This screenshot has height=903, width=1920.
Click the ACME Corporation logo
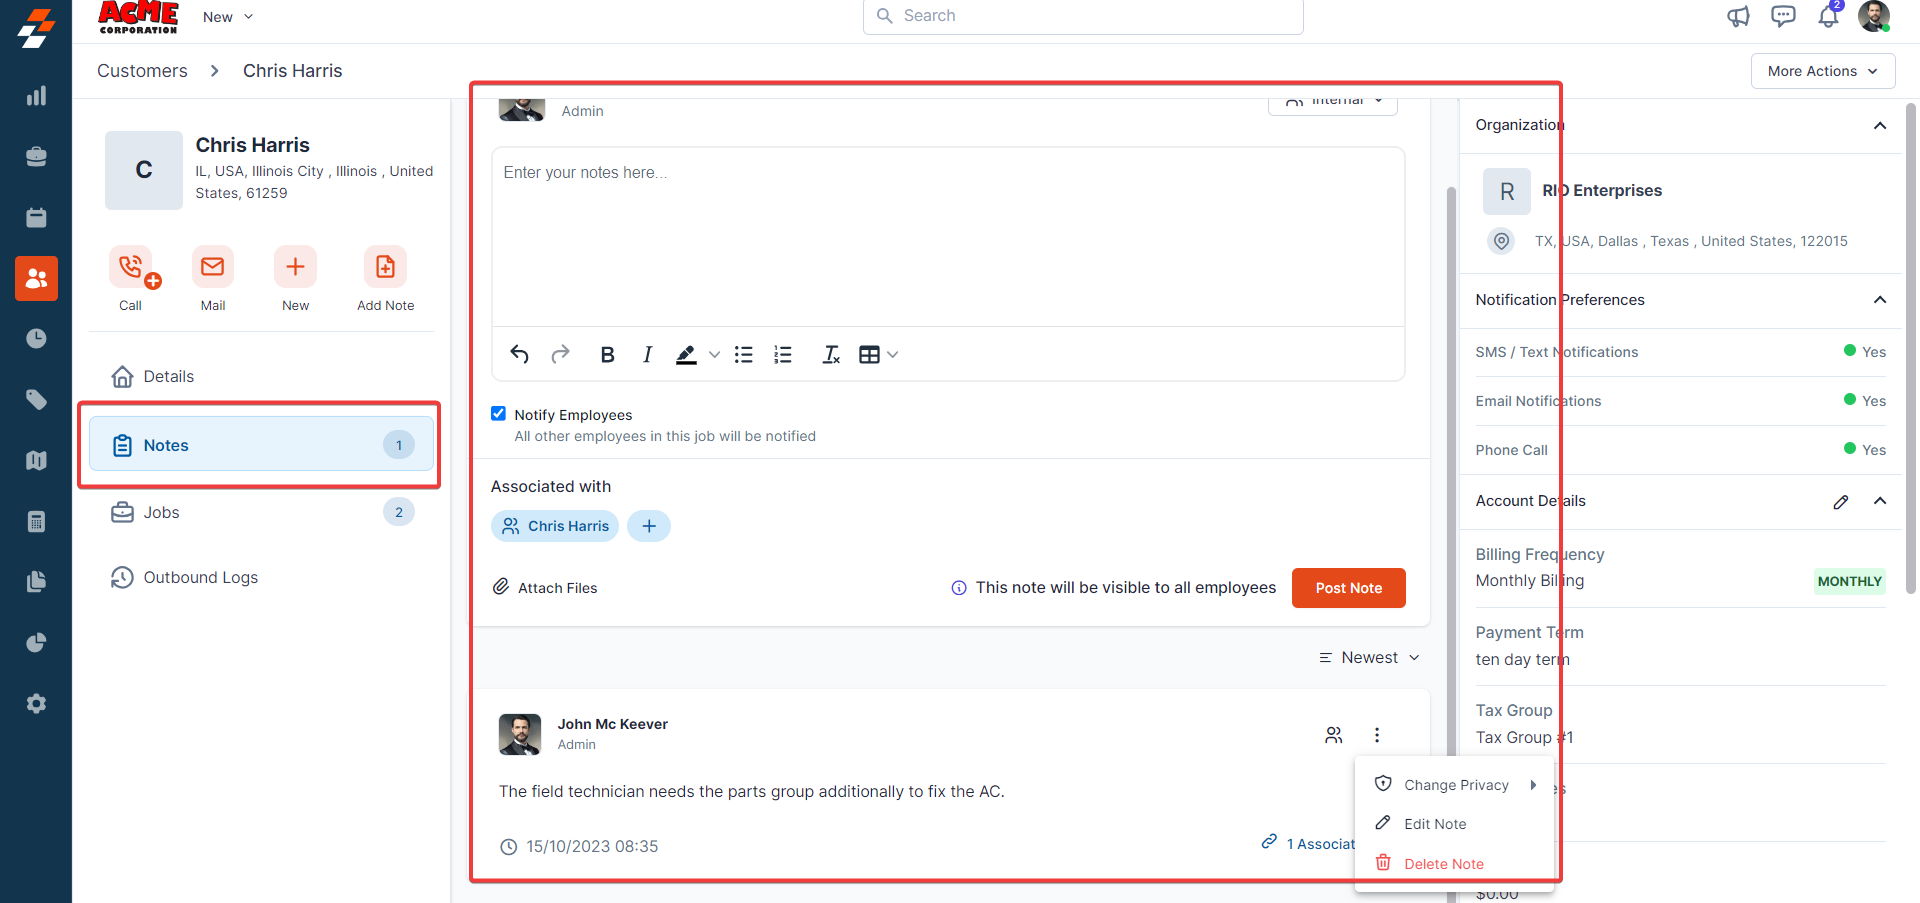[138, 17]
